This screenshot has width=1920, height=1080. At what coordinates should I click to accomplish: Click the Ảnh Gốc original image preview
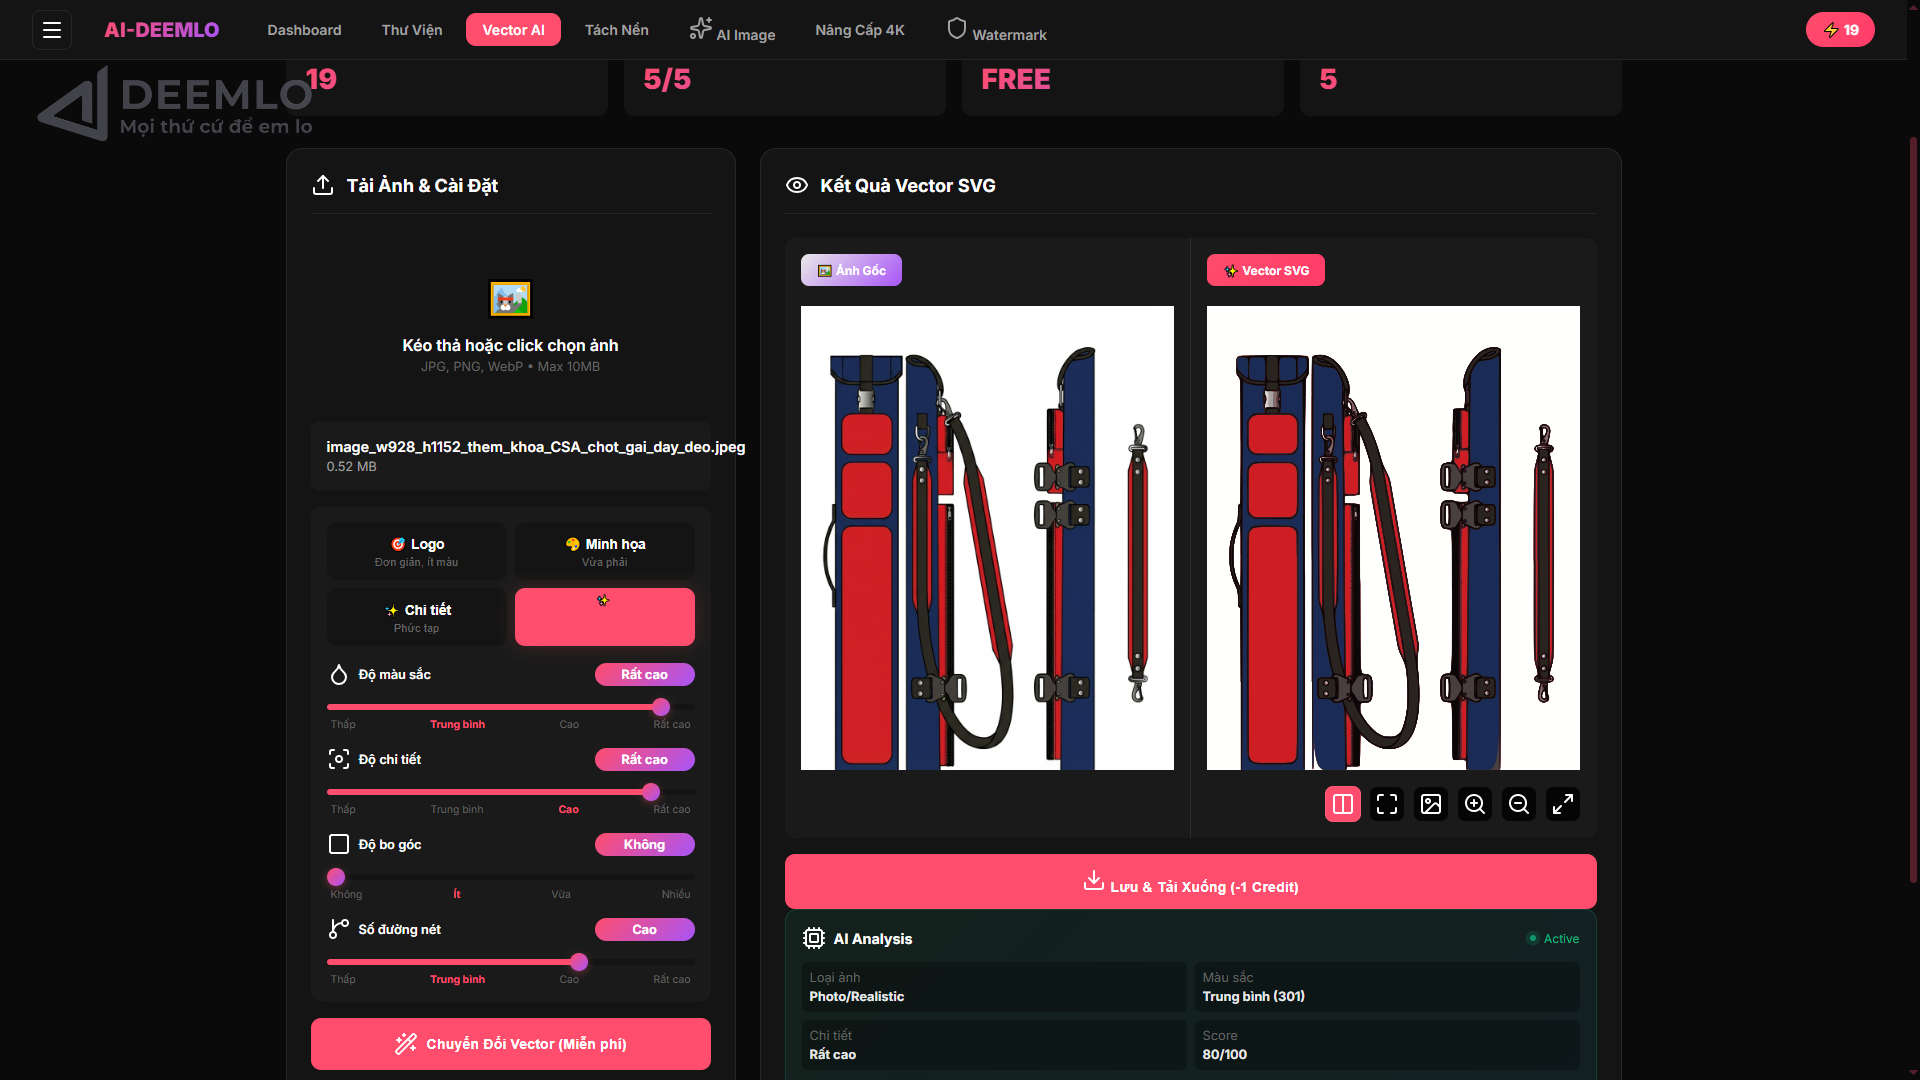pos(987,538)
